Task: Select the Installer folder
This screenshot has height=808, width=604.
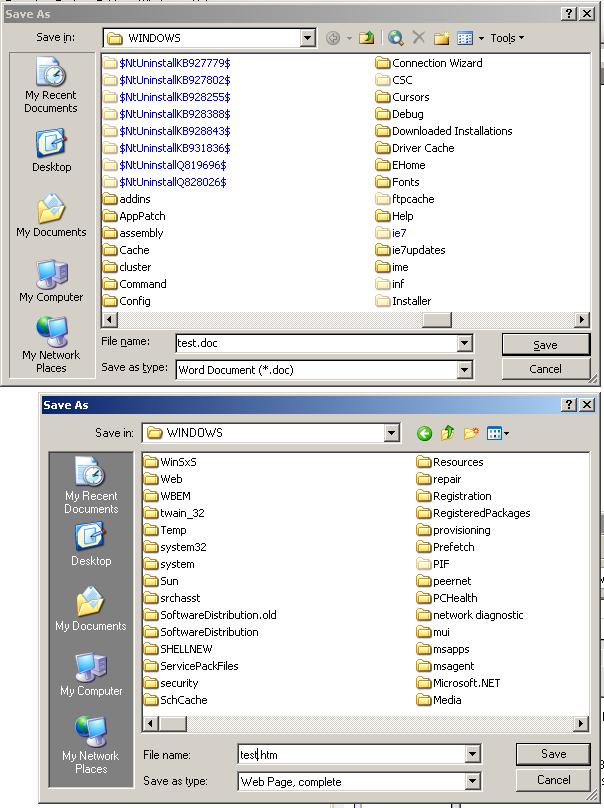Action: point(404,301)
